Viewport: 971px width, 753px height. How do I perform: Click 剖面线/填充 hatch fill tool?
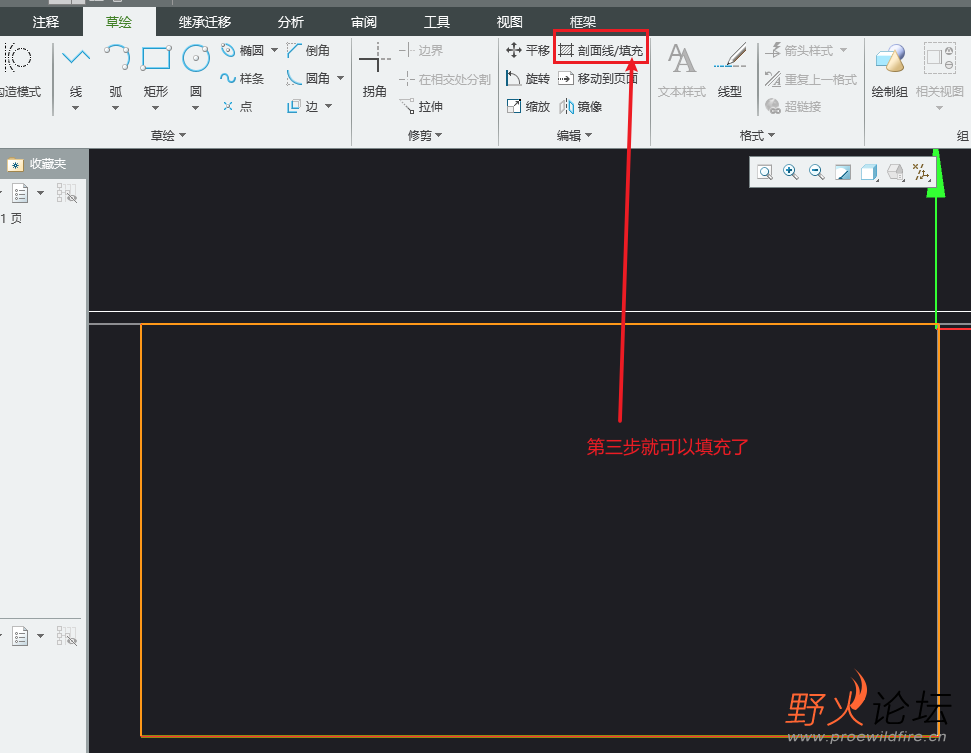click(x=601, y=51)
